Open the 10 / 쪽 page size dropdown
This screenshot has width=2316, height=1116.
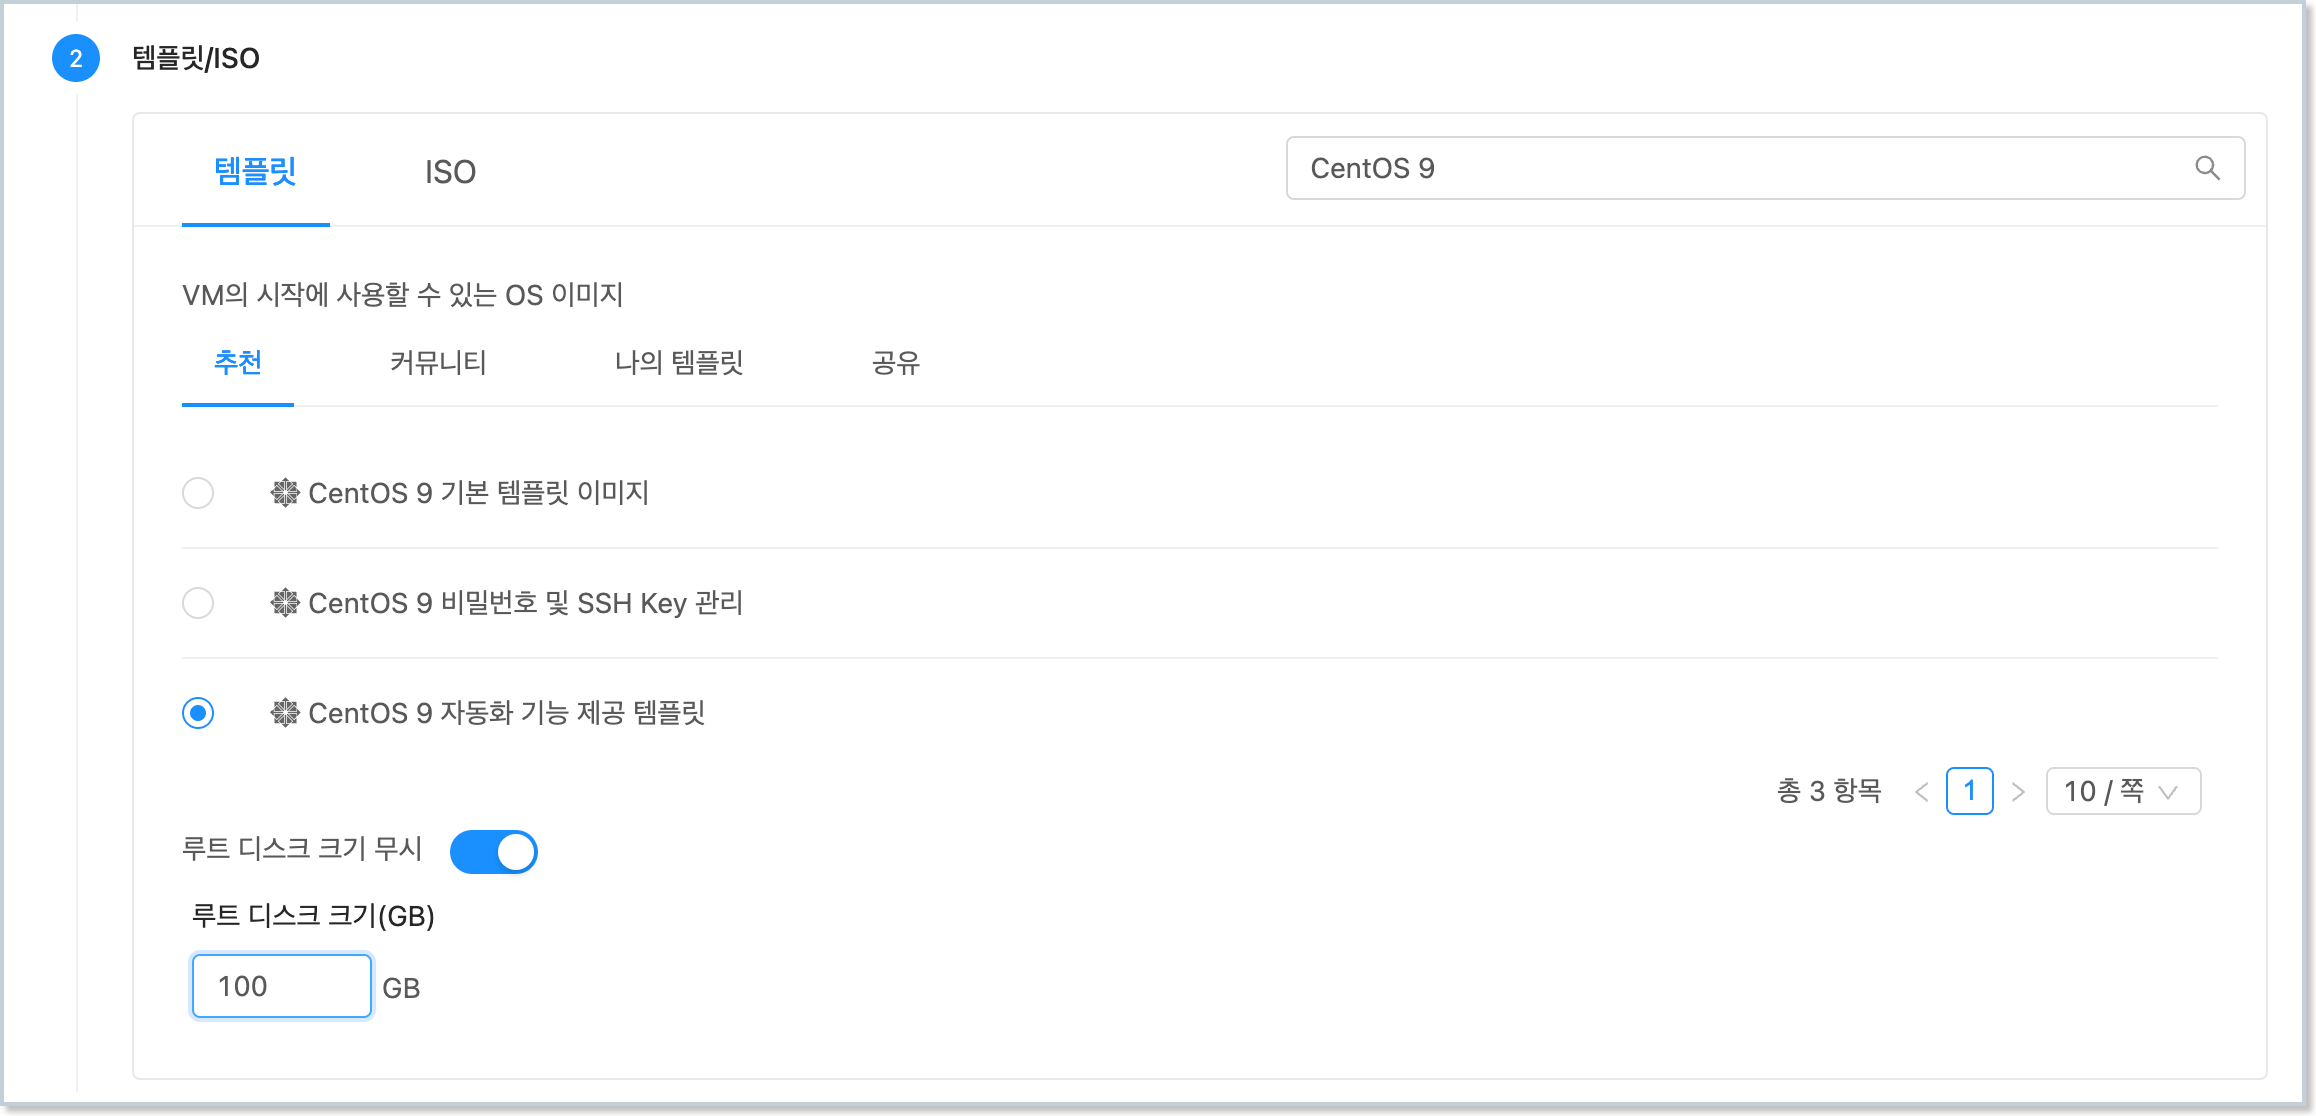click(x=2122, y=791)
